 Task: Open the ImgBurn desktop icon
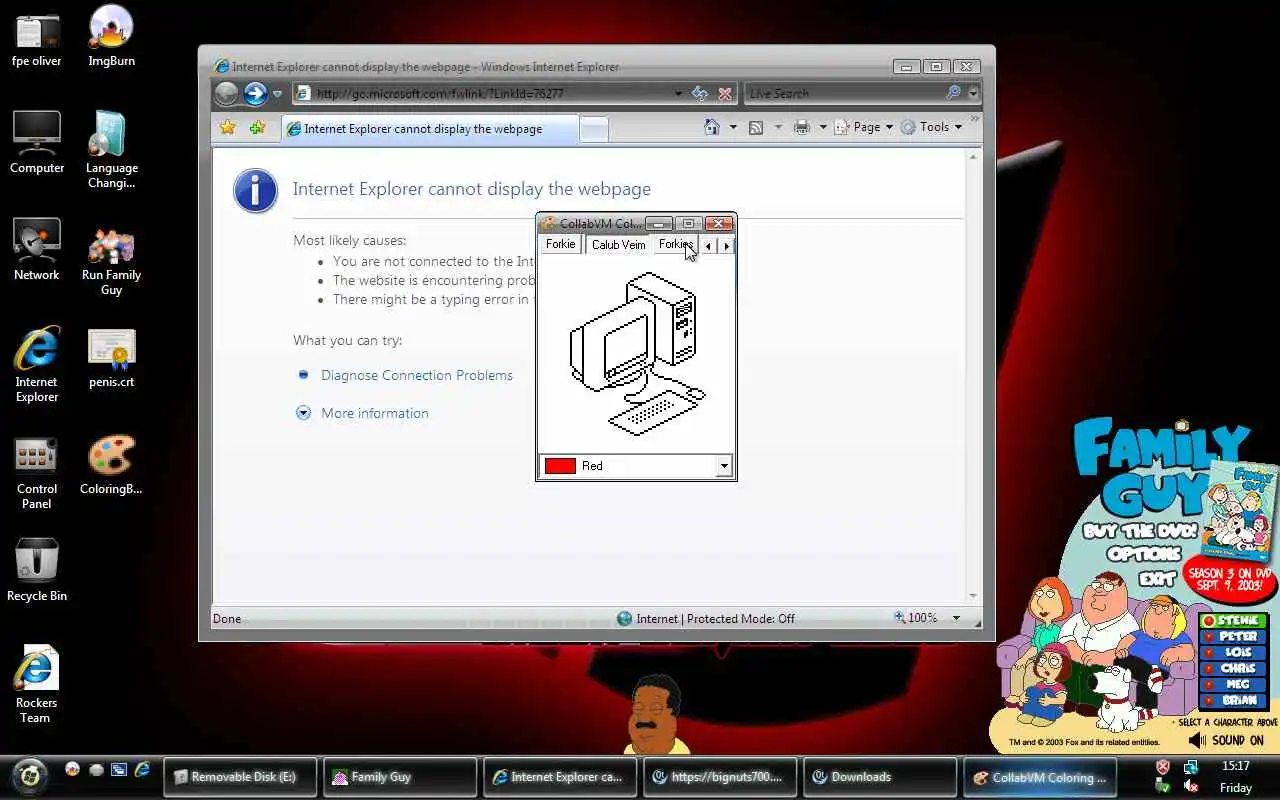(111, 38)
